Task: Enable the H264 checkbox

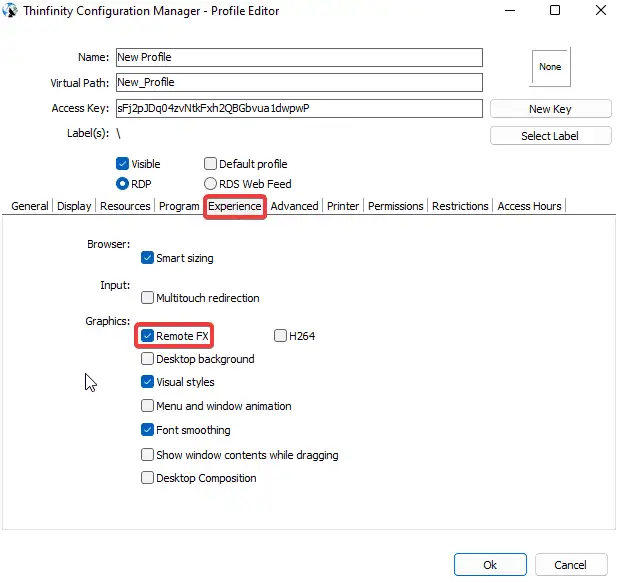Action: (x=280, y=336)
